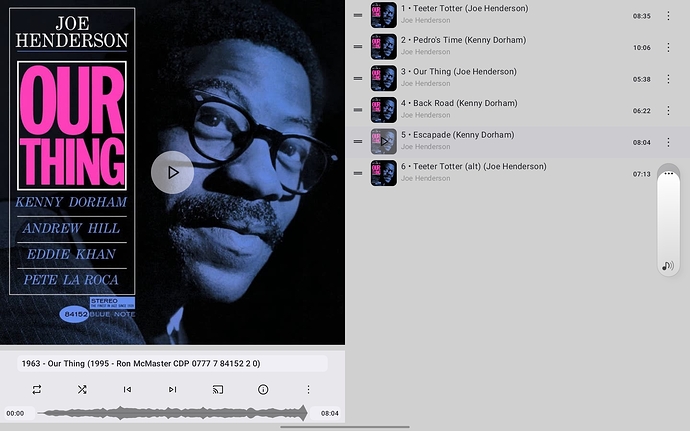Viewport: 690px width, 431px height.
Task: Select track '3 • Our Thing (Joe Henderson)'
Action: (x=459, y=72)
